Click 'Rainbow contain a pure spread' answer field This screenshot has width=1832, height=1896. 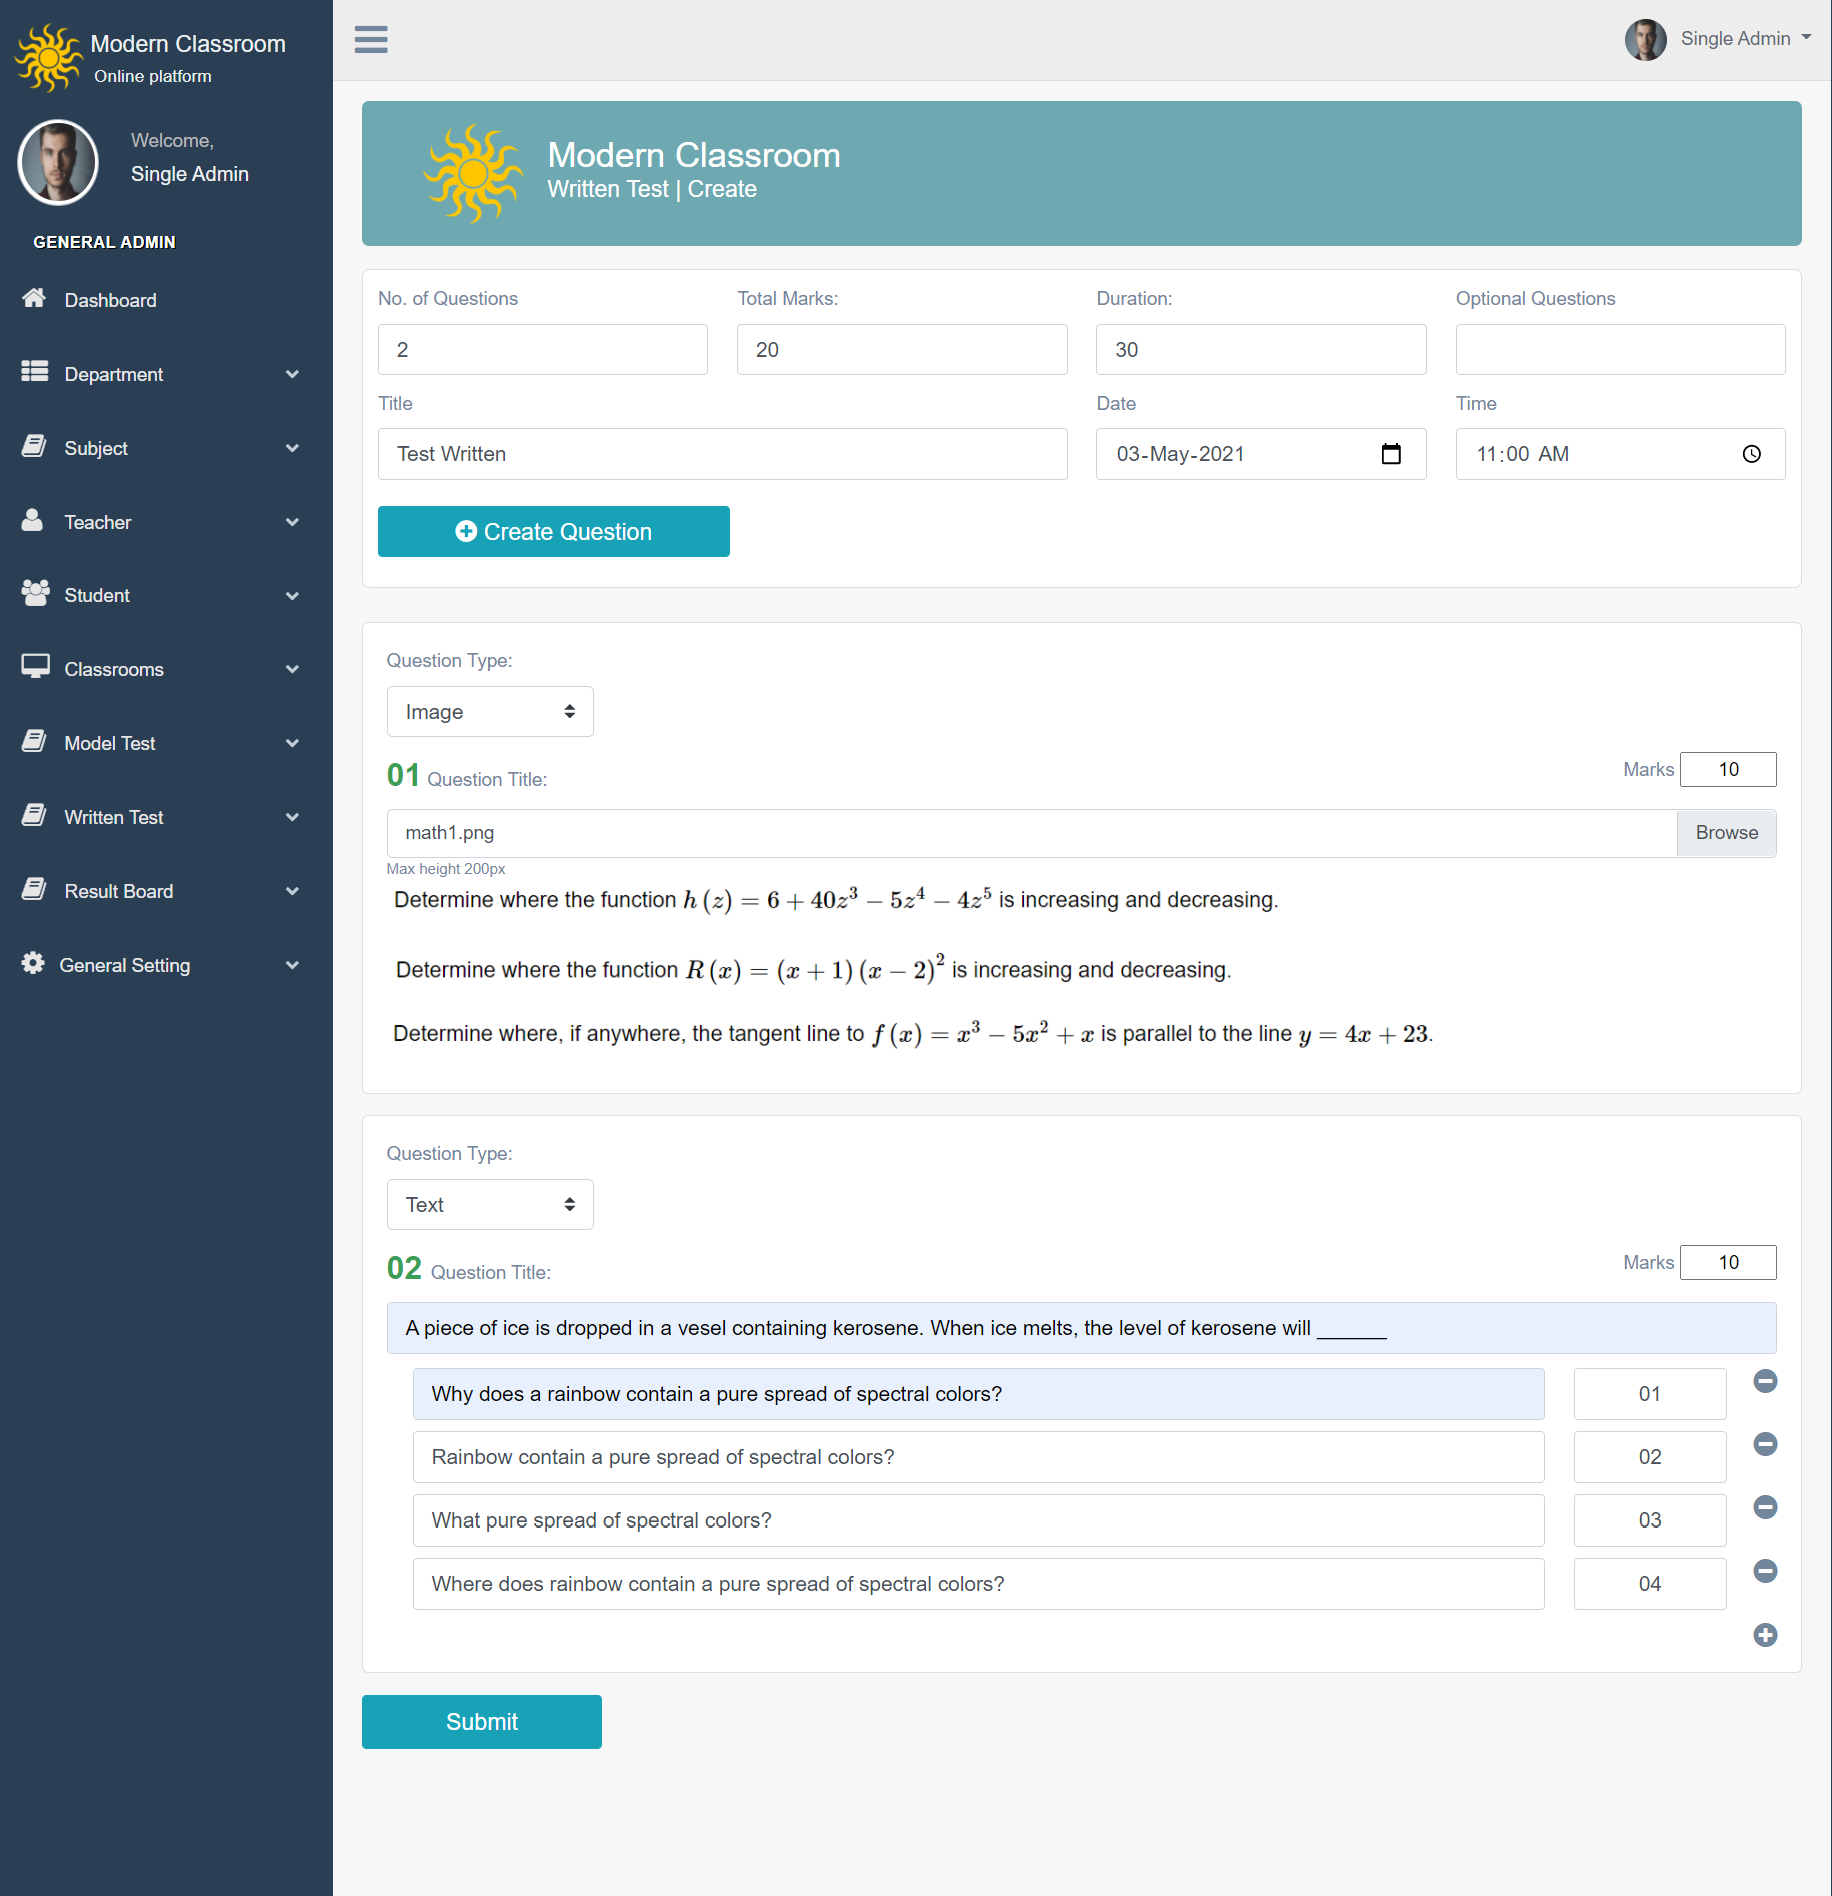(x=979, y=1457)
